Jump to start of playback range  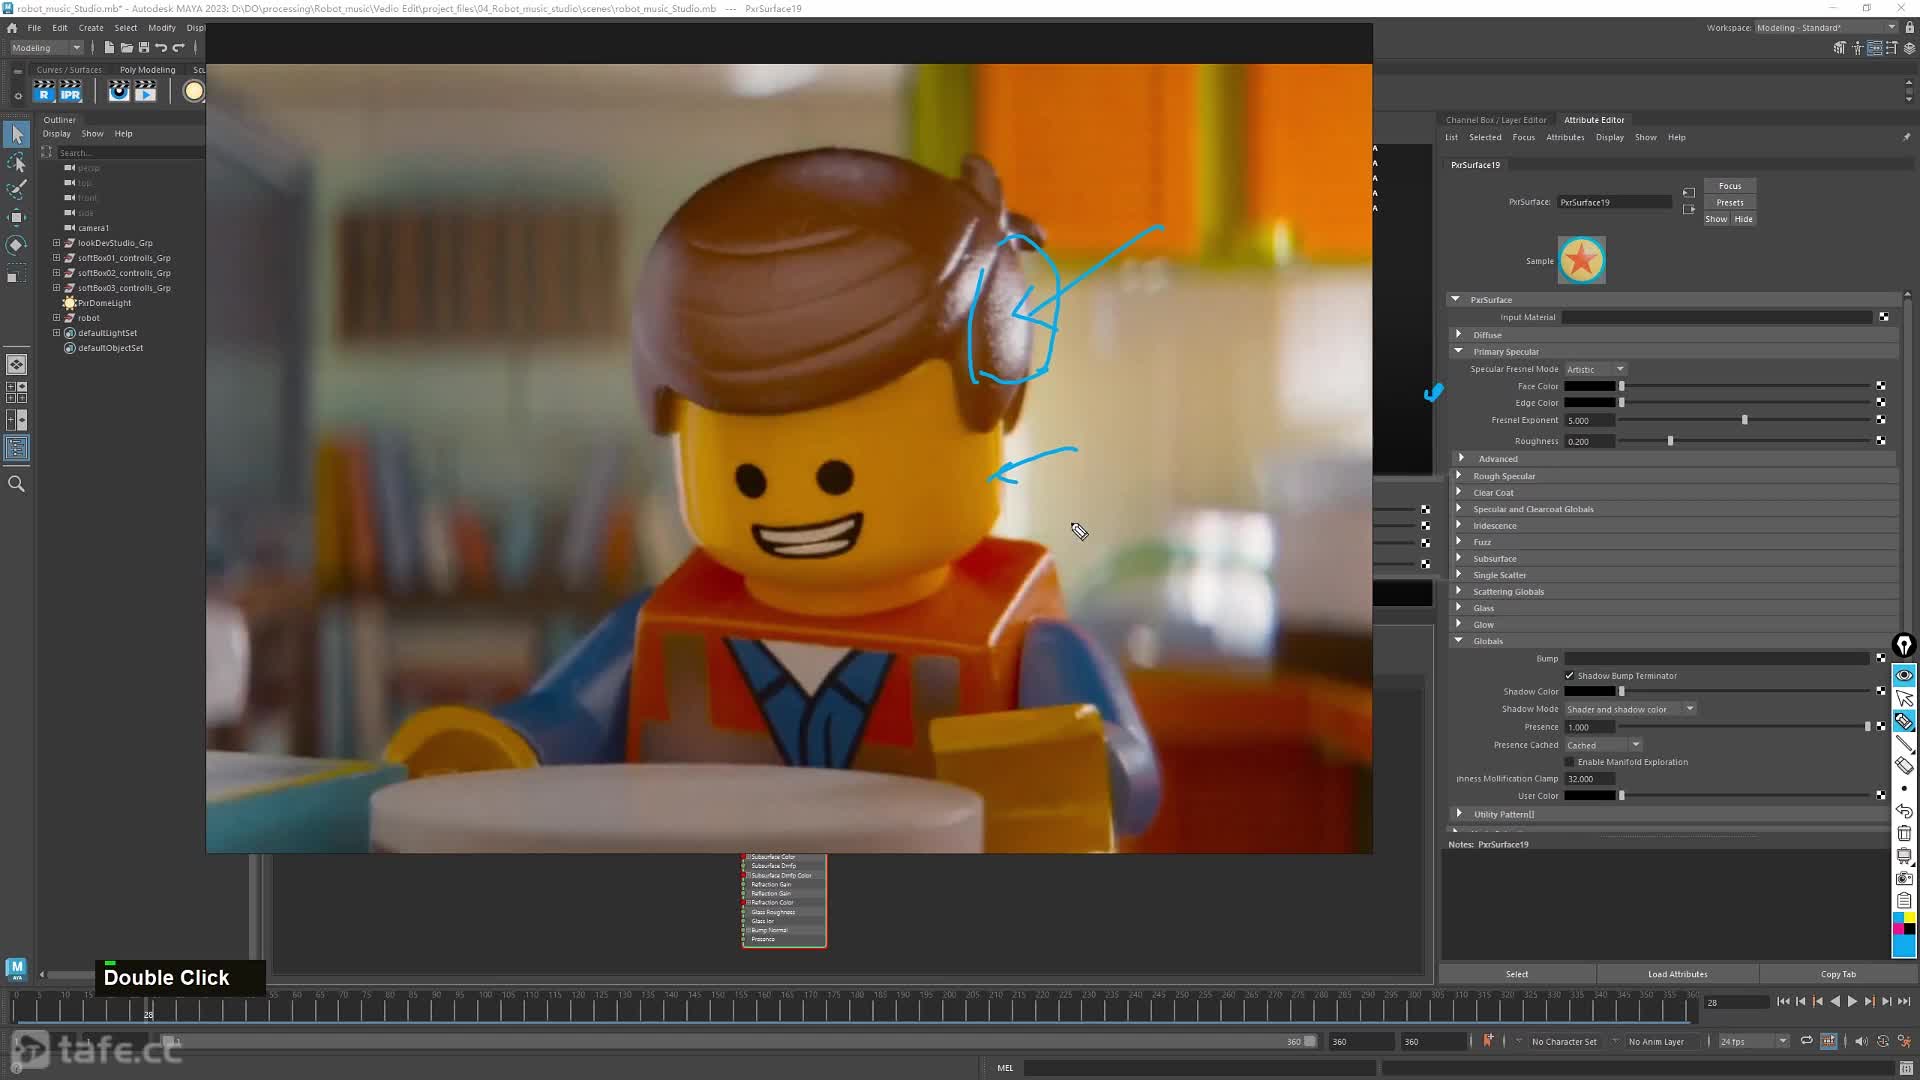(1783, 1002)
